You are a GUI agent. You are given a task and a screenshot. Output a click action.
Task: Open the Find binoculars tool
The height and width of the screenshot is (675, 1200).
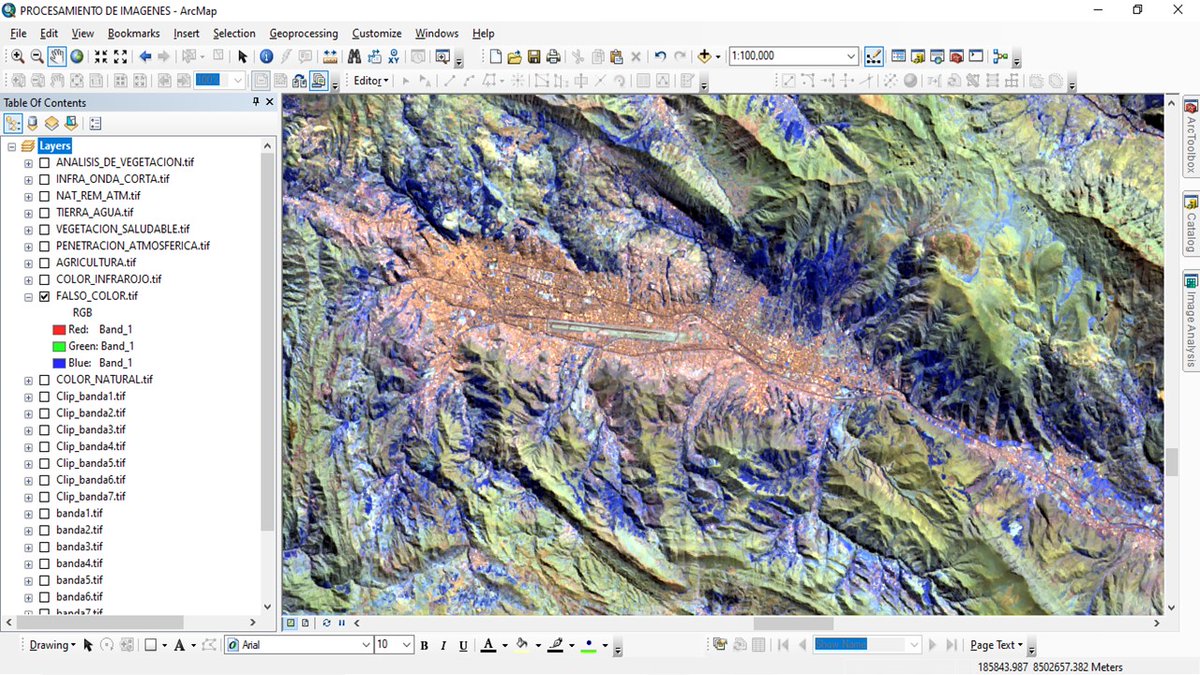[x=354, y=57]
